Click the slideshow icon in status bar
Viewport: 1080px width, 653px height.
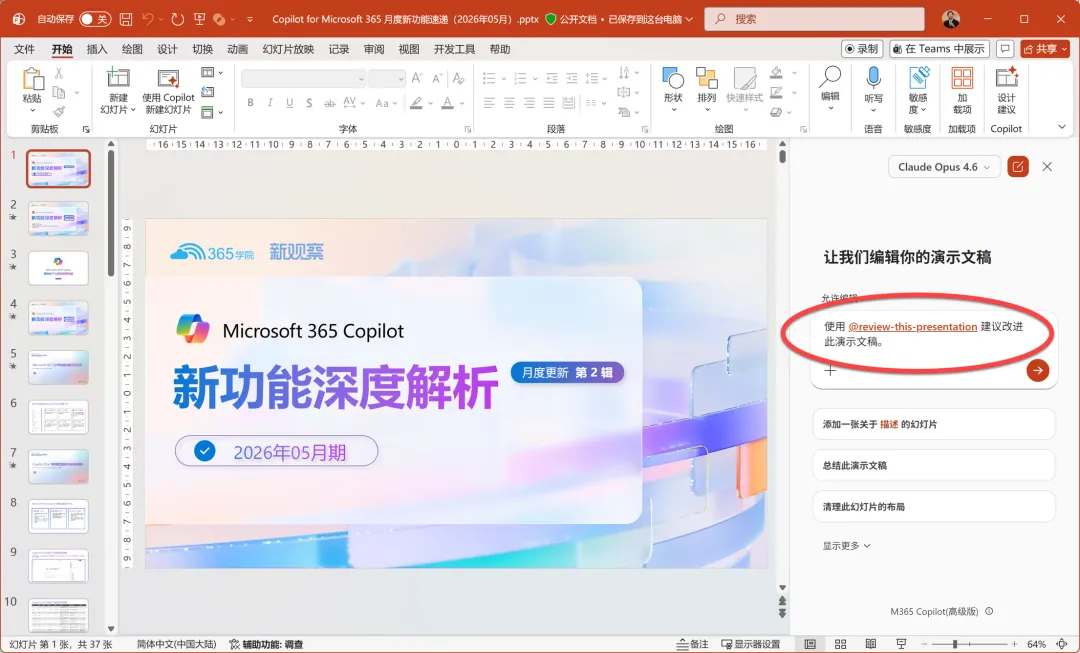901,644
